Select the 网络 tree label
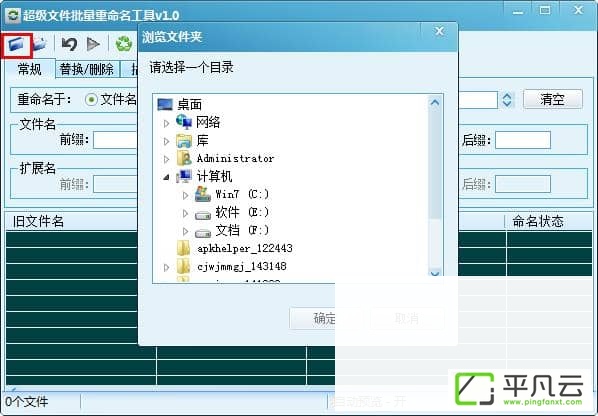The width and height of the screenshot is (598, 416). click(x=208, y=122)
